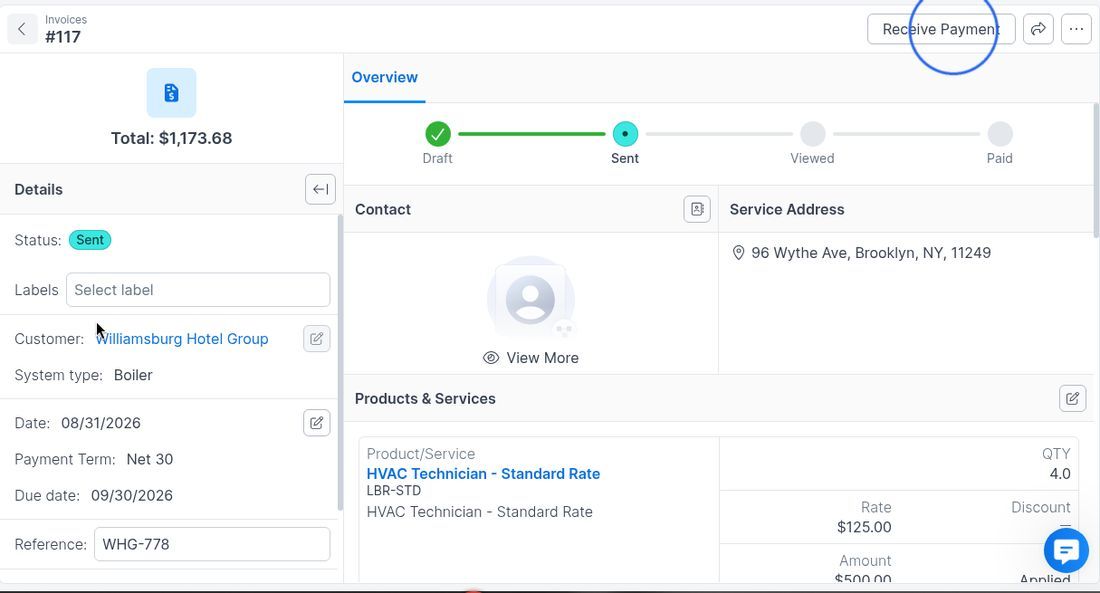
Task: Go back using the arrow beside Invoices
Action: 22,29
